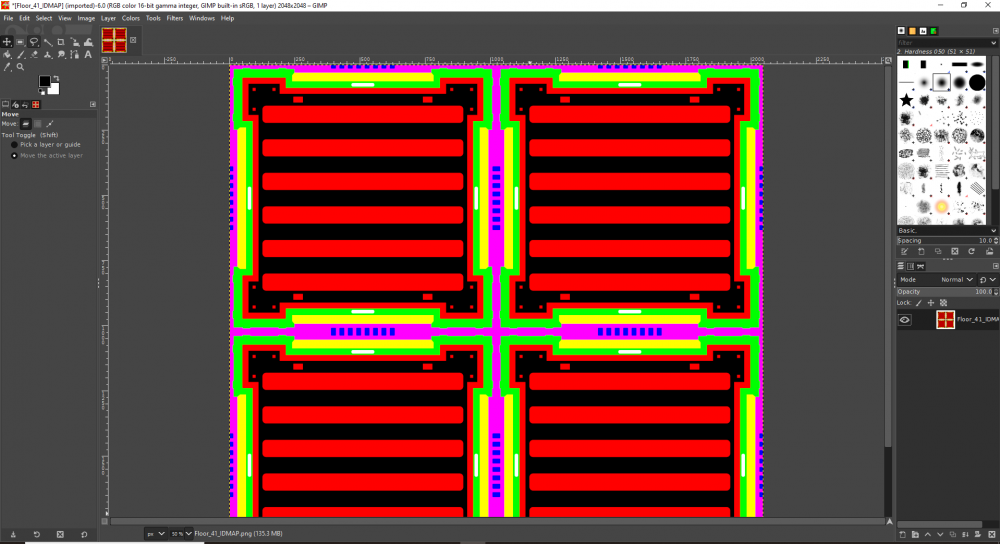Select the Move tool in the toolbox
Screen dimensions: 1000x544
pyautogui.click(x=7, y=42)
